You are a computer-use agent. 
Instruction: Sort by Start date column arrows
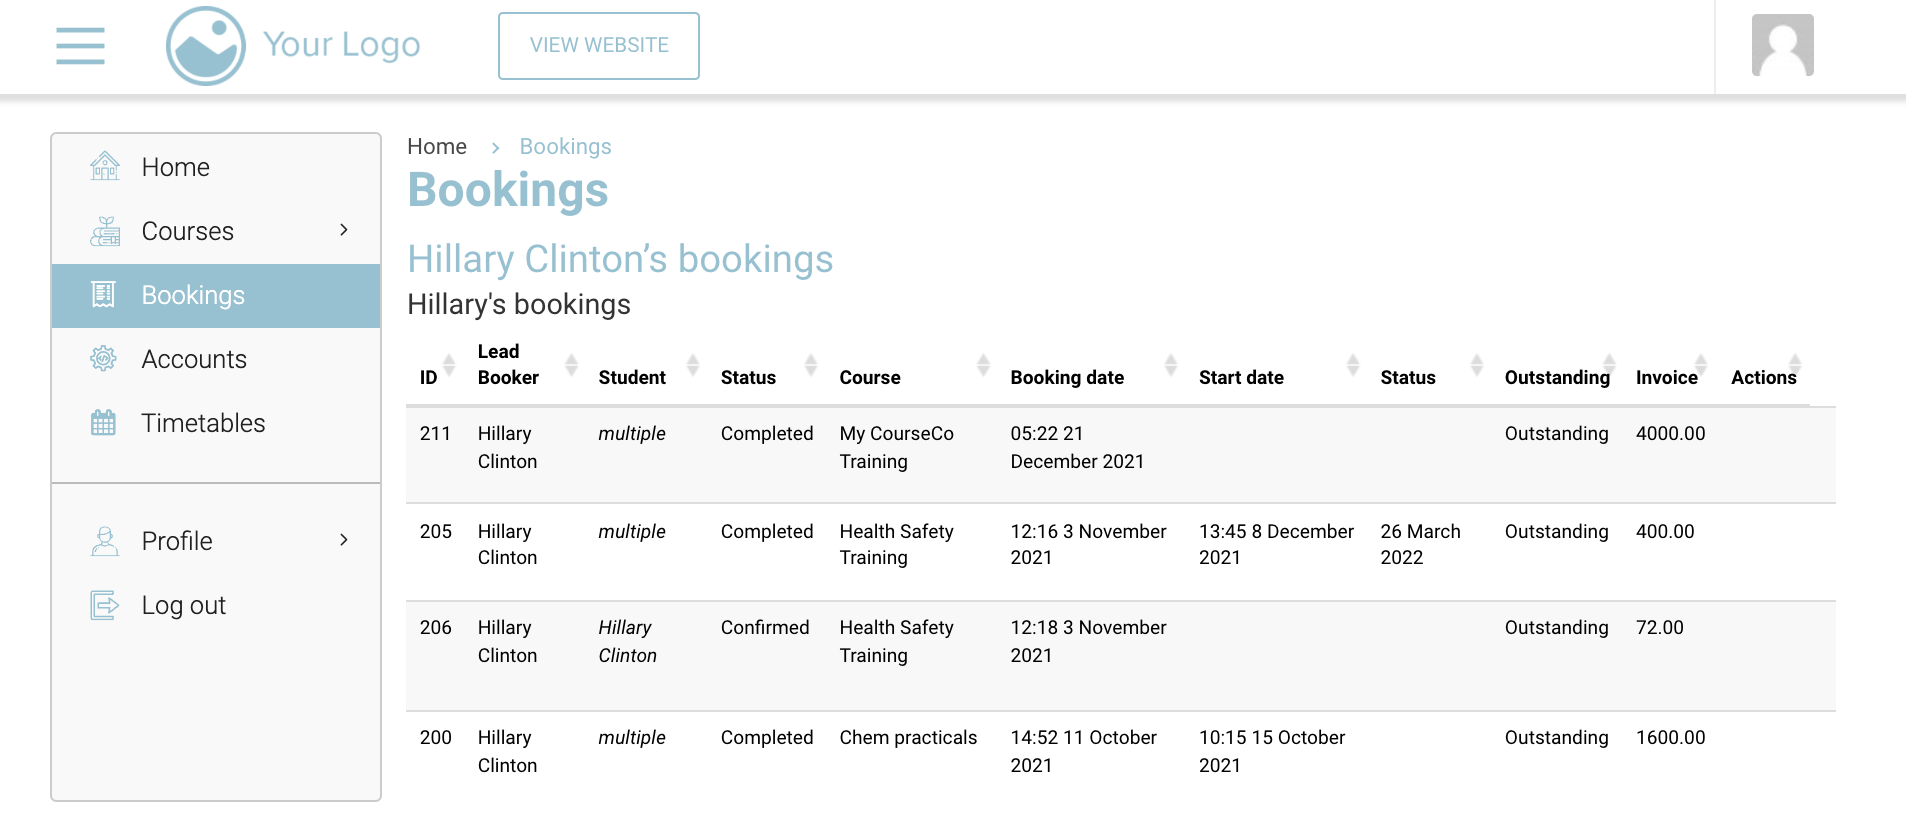coord(1352,365)
